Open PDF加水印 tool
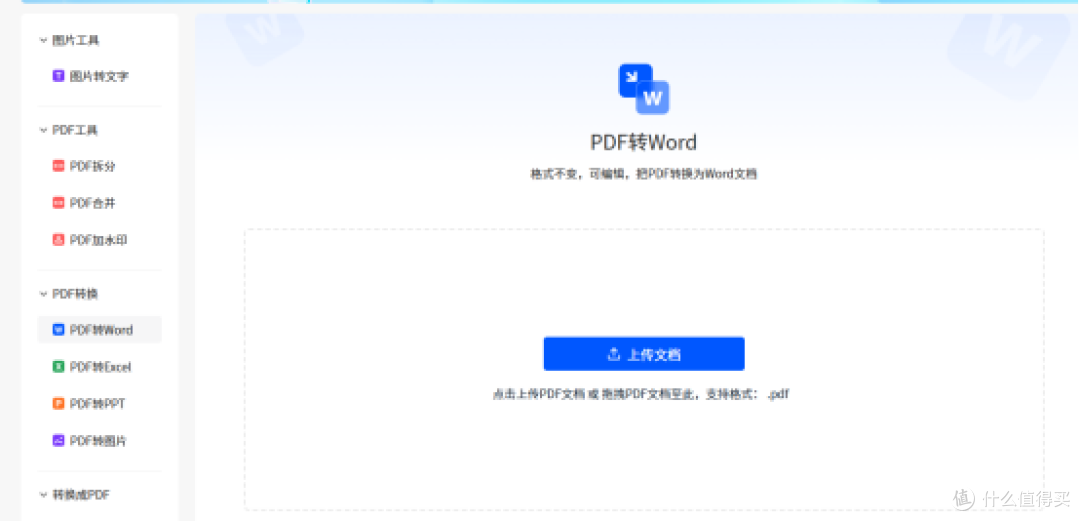The width and height of the screenshot is (1080, 521). 100,241
